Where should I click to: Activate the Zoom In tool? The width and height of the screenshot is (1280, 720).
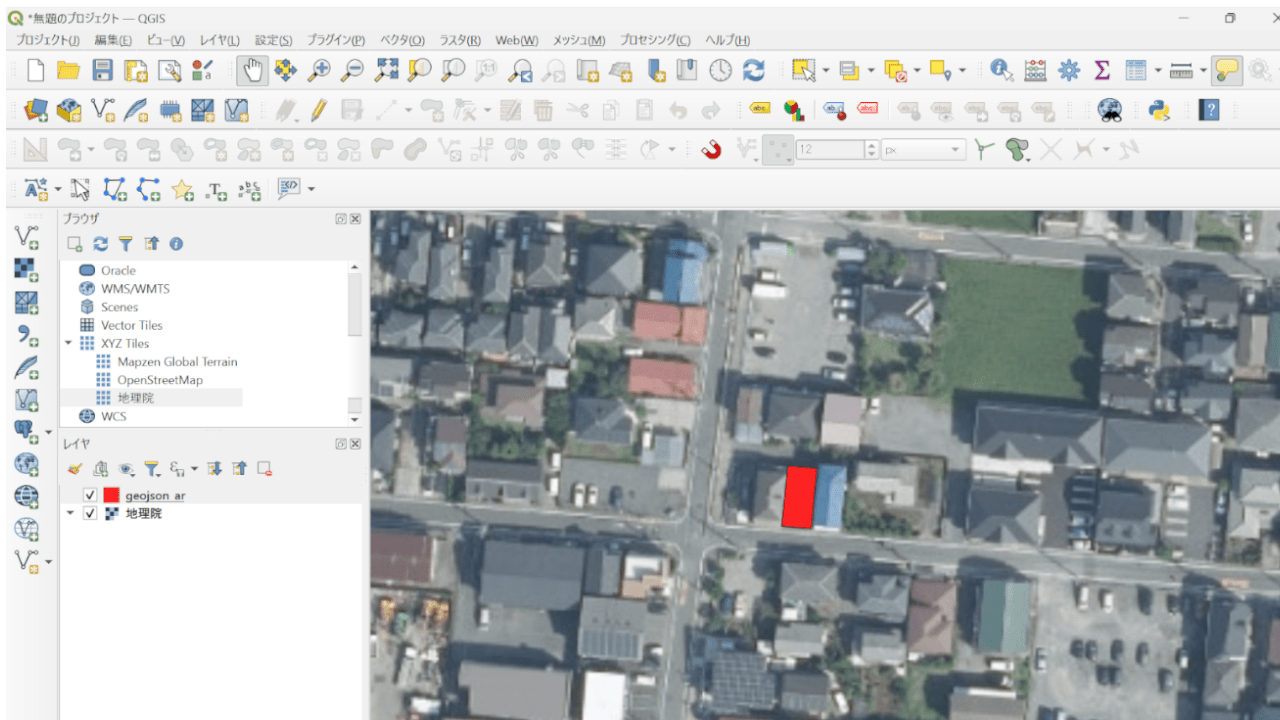pos(319,70)
